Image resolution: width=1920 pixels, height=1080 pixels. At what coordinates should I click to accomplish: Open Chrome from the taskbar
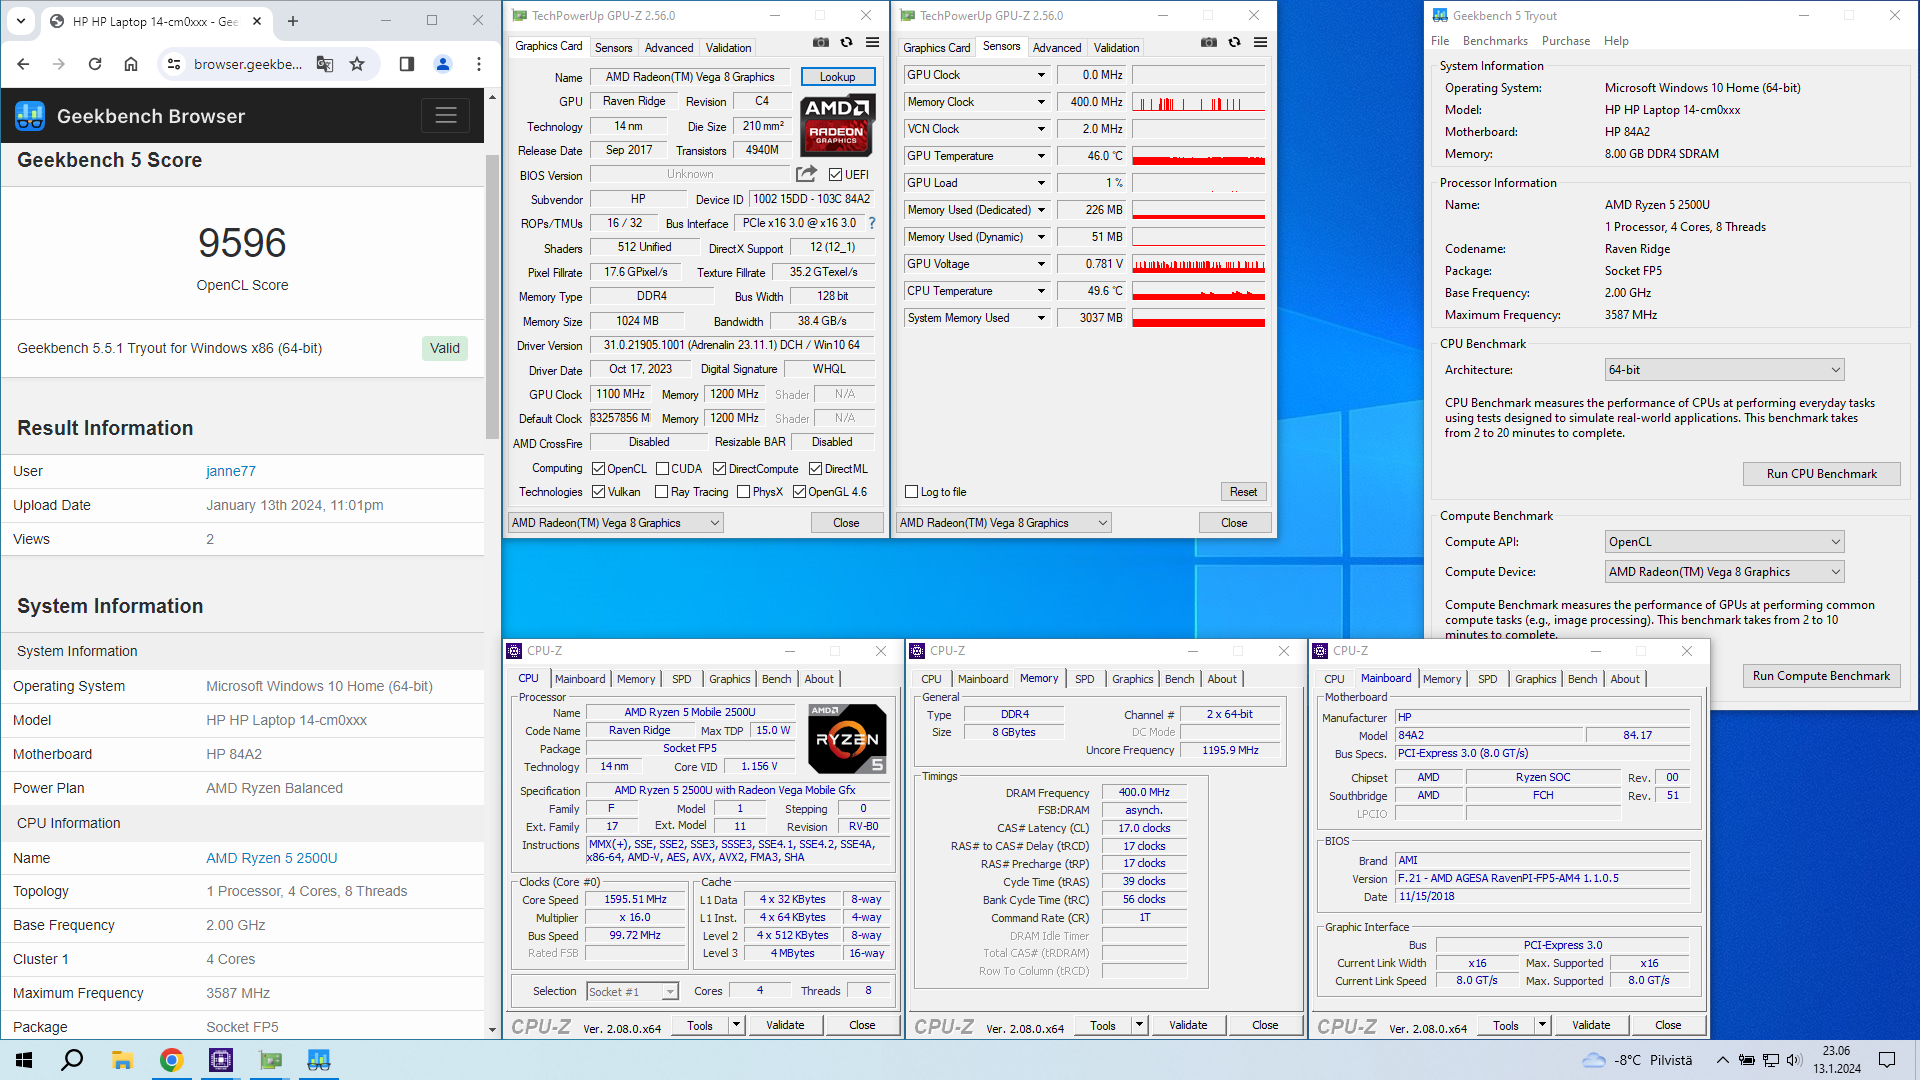click(171, 1060)
